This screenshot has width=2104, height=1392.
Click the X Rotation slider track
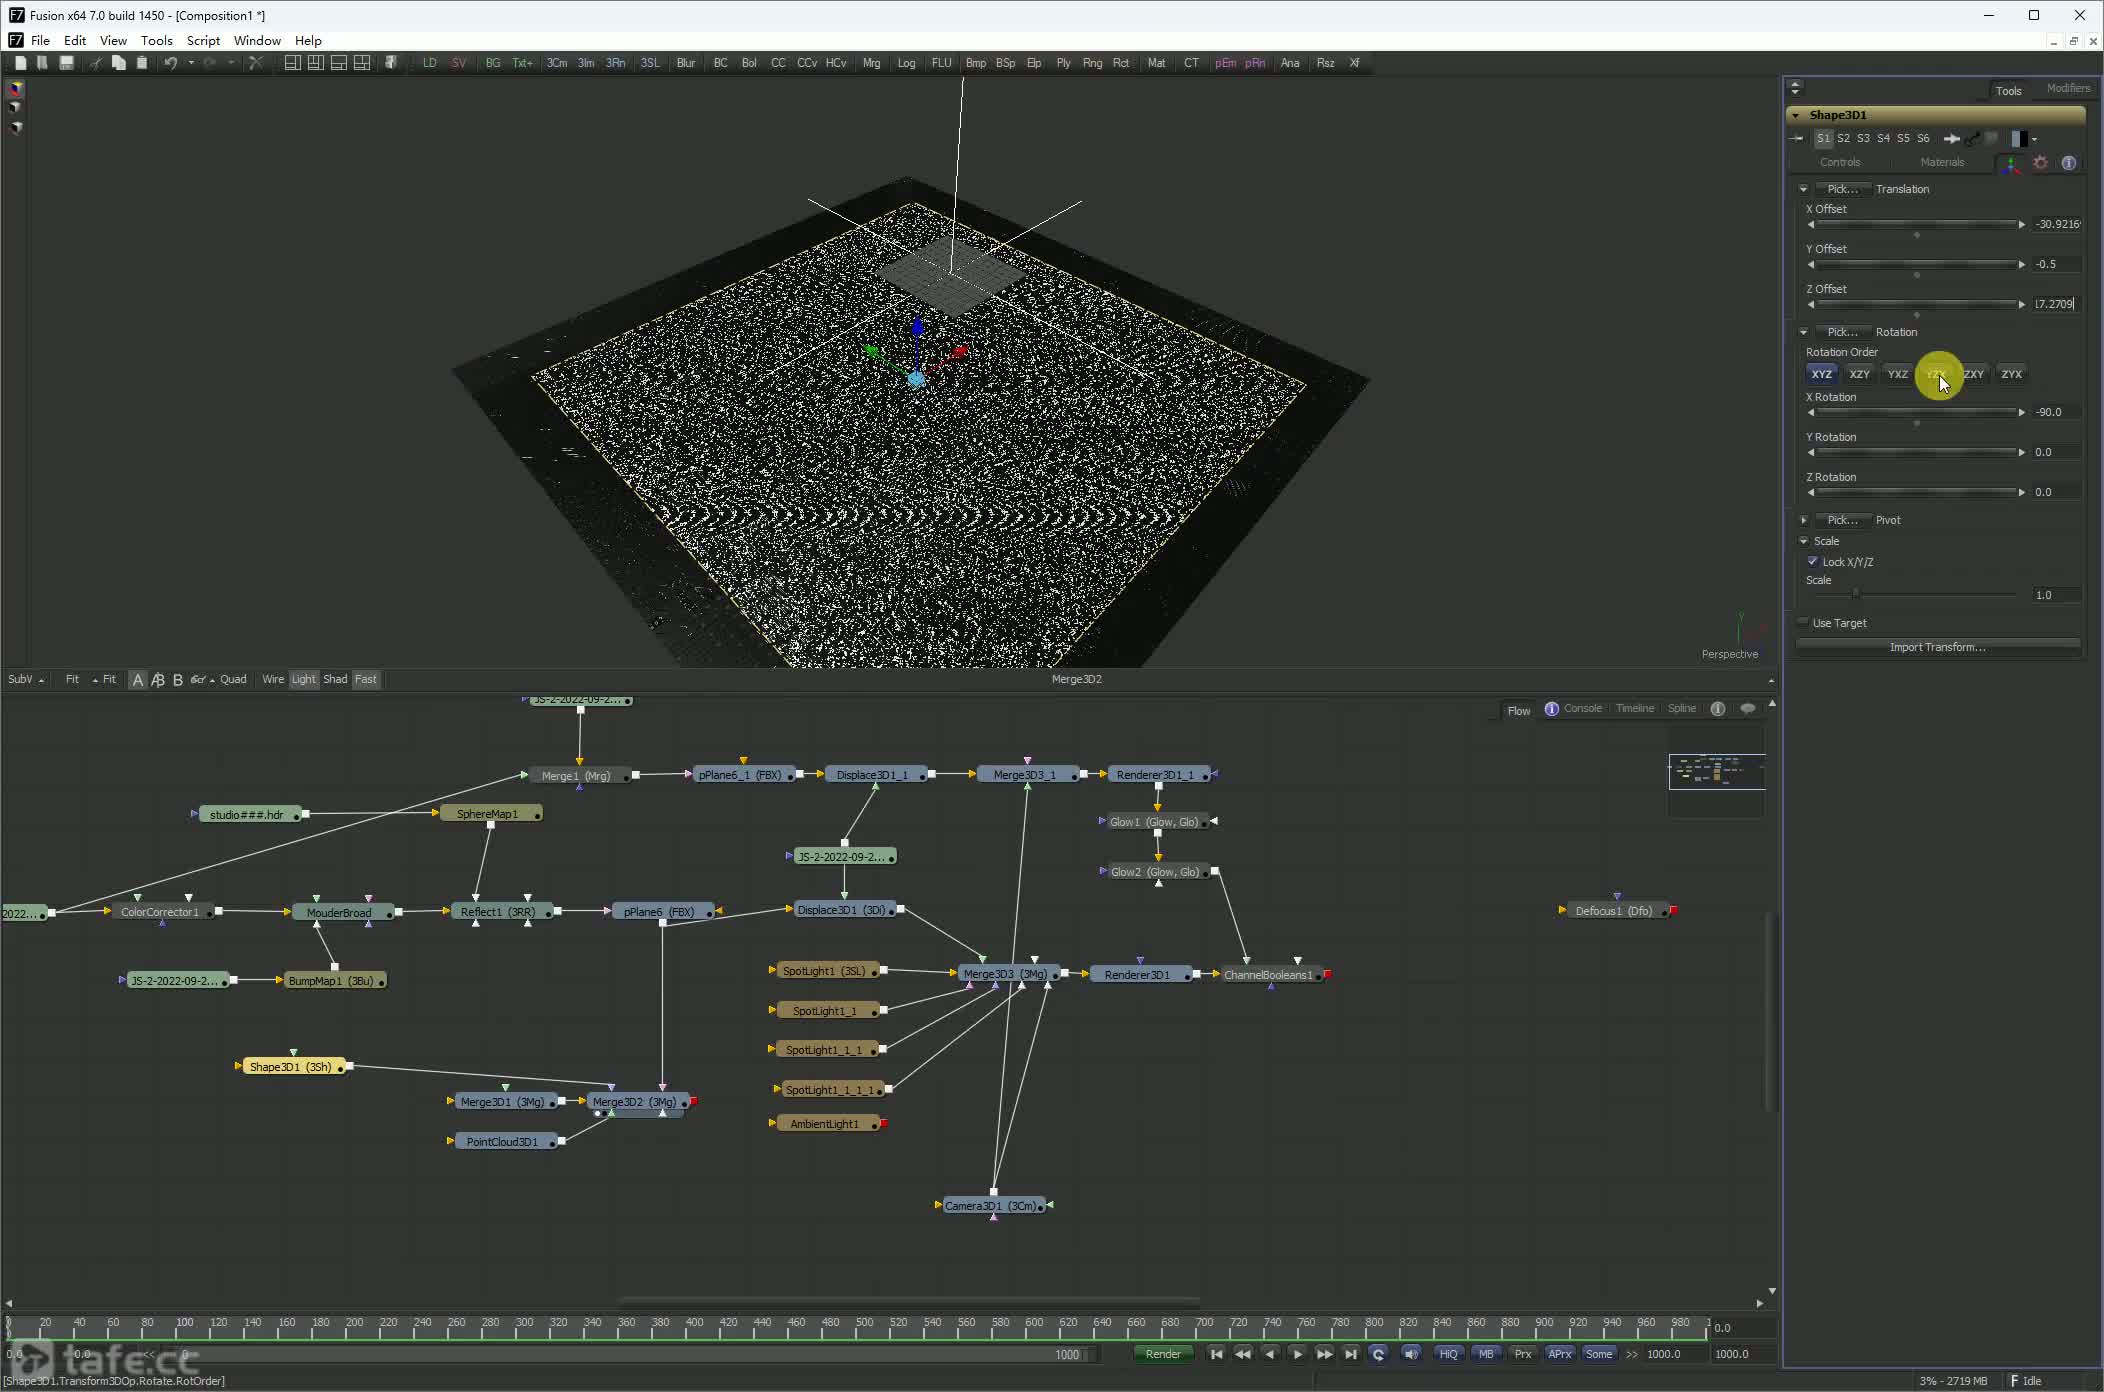tap(1915, 412)
